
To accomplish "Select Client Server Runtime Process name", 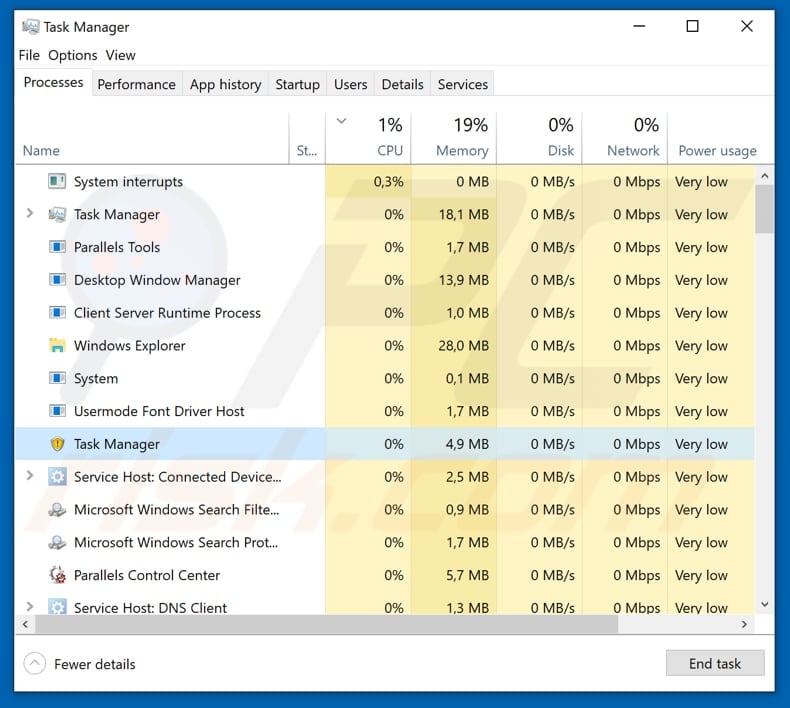I will 167,313.
